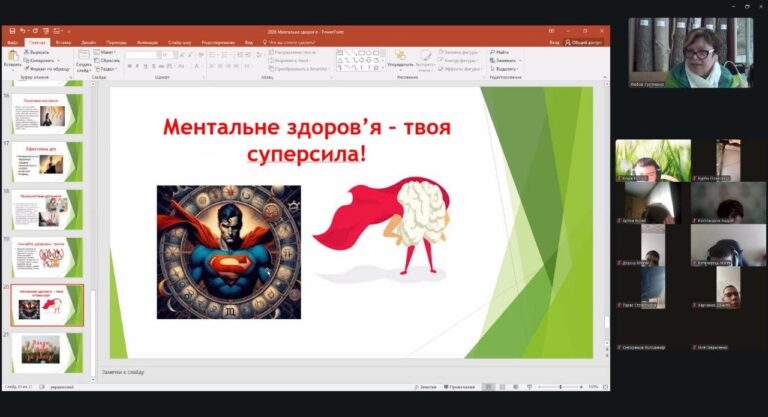Expand the Replace (Заменить) dropdown
Viewport: 768px width, 417px height.
point(506,60)
